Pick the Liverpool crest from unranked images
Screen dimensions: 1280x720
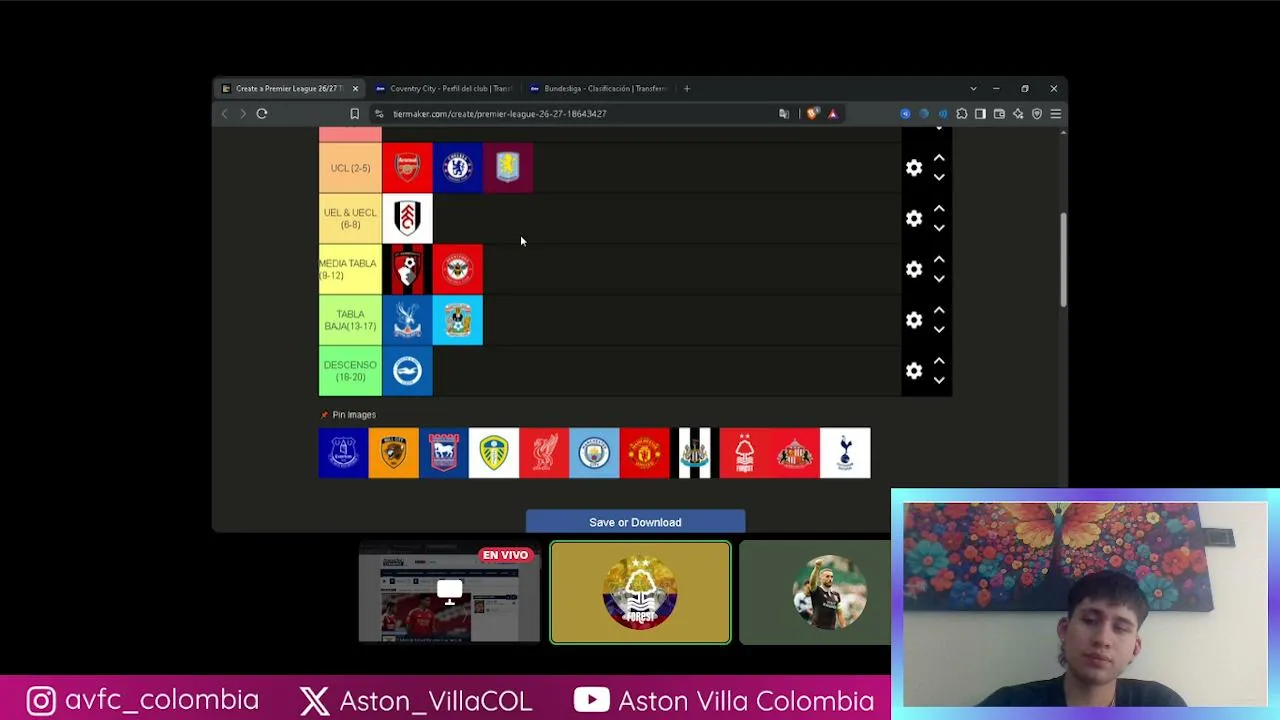click(544, 453)
